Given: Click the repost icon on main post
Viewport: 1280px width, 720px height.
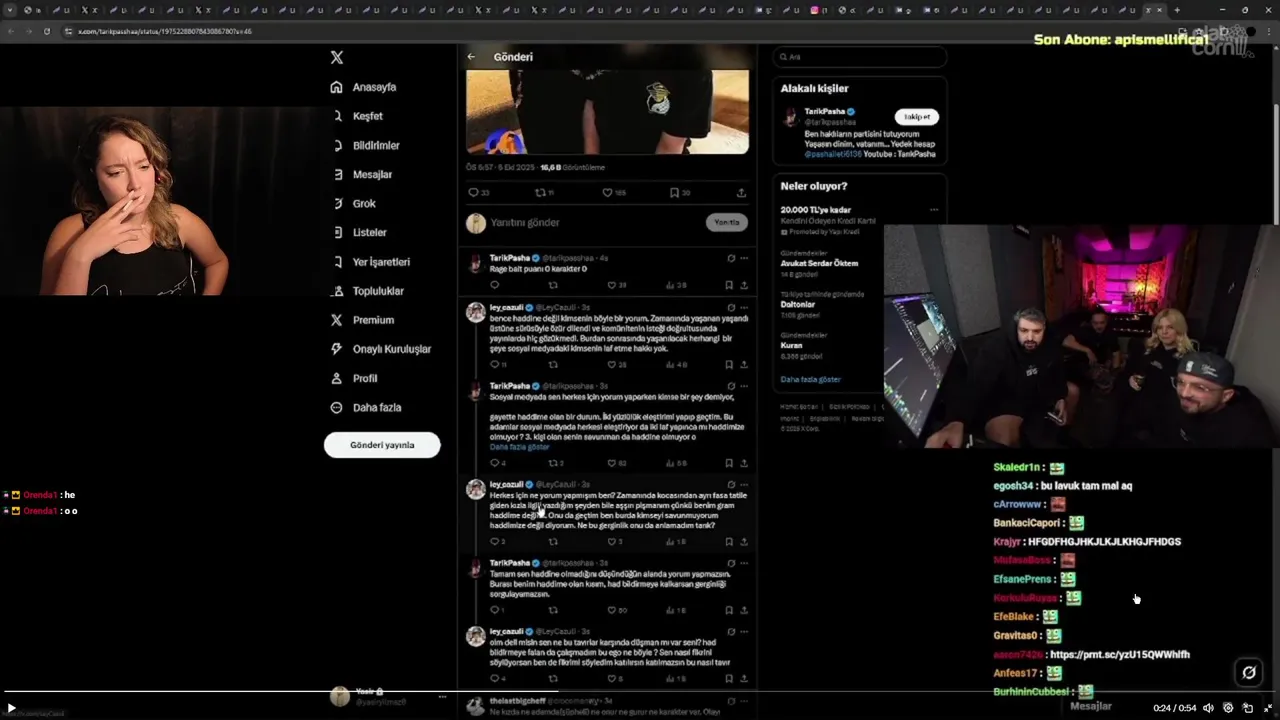Looking at the screenshot, I should pyautogui.click(x=541, y=193).
